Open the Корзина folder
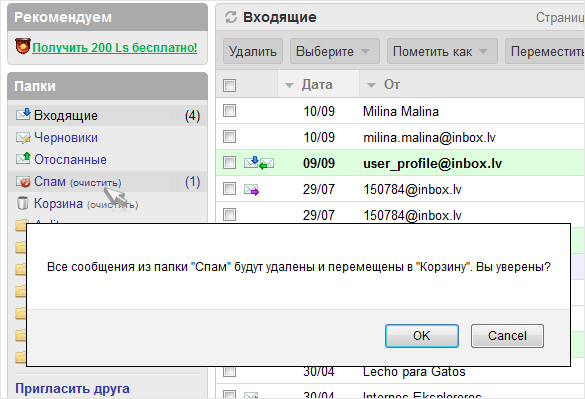Image resolution: width=585 pixels, height=399 pixels. [x=59, y=203]
